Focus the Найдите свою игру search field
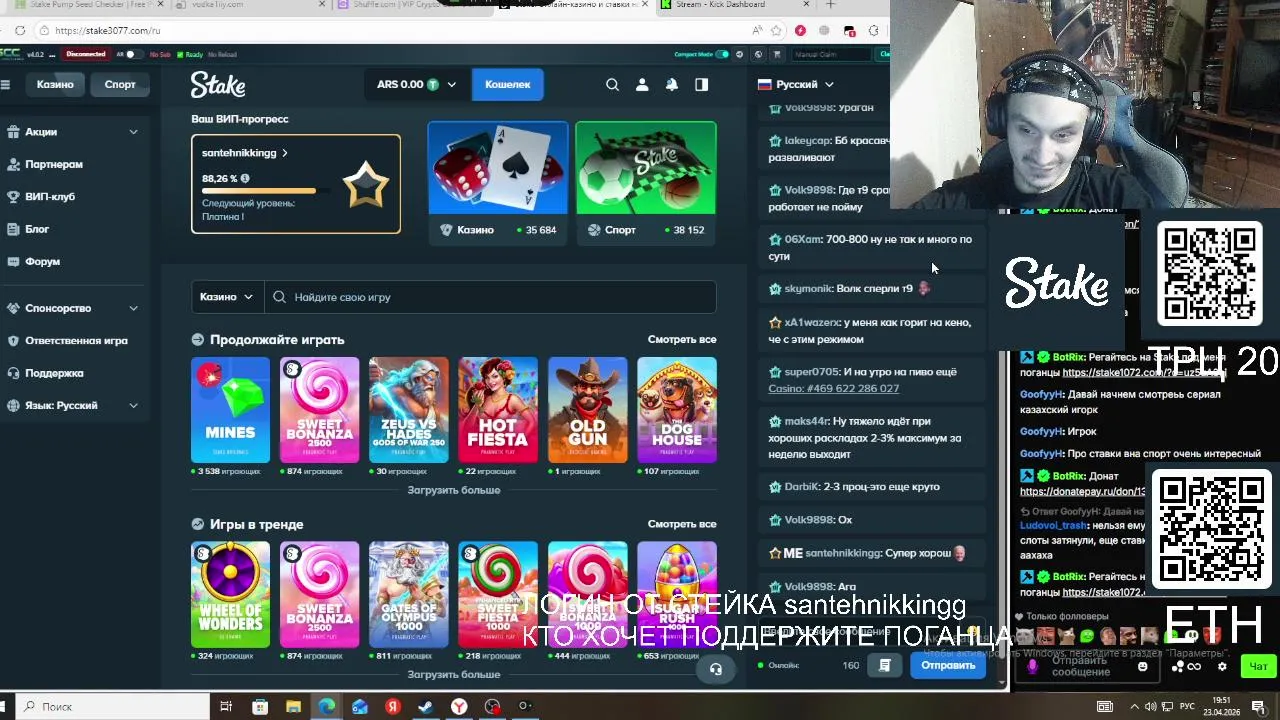The width and height of the screenshot is (1280, 720). pyautogui.click(x=490, y=297)
